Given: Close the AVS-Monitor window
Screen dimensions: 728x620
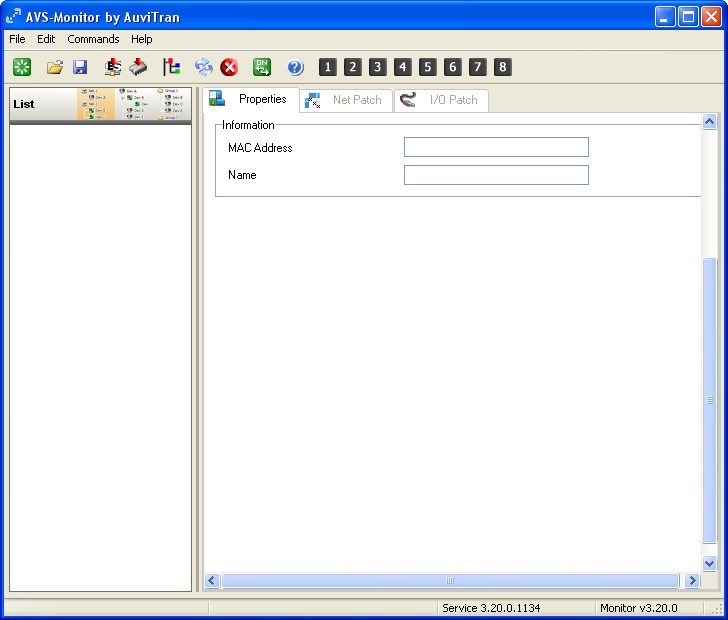Looking at the screenshot, I should [x=711, y=17].
